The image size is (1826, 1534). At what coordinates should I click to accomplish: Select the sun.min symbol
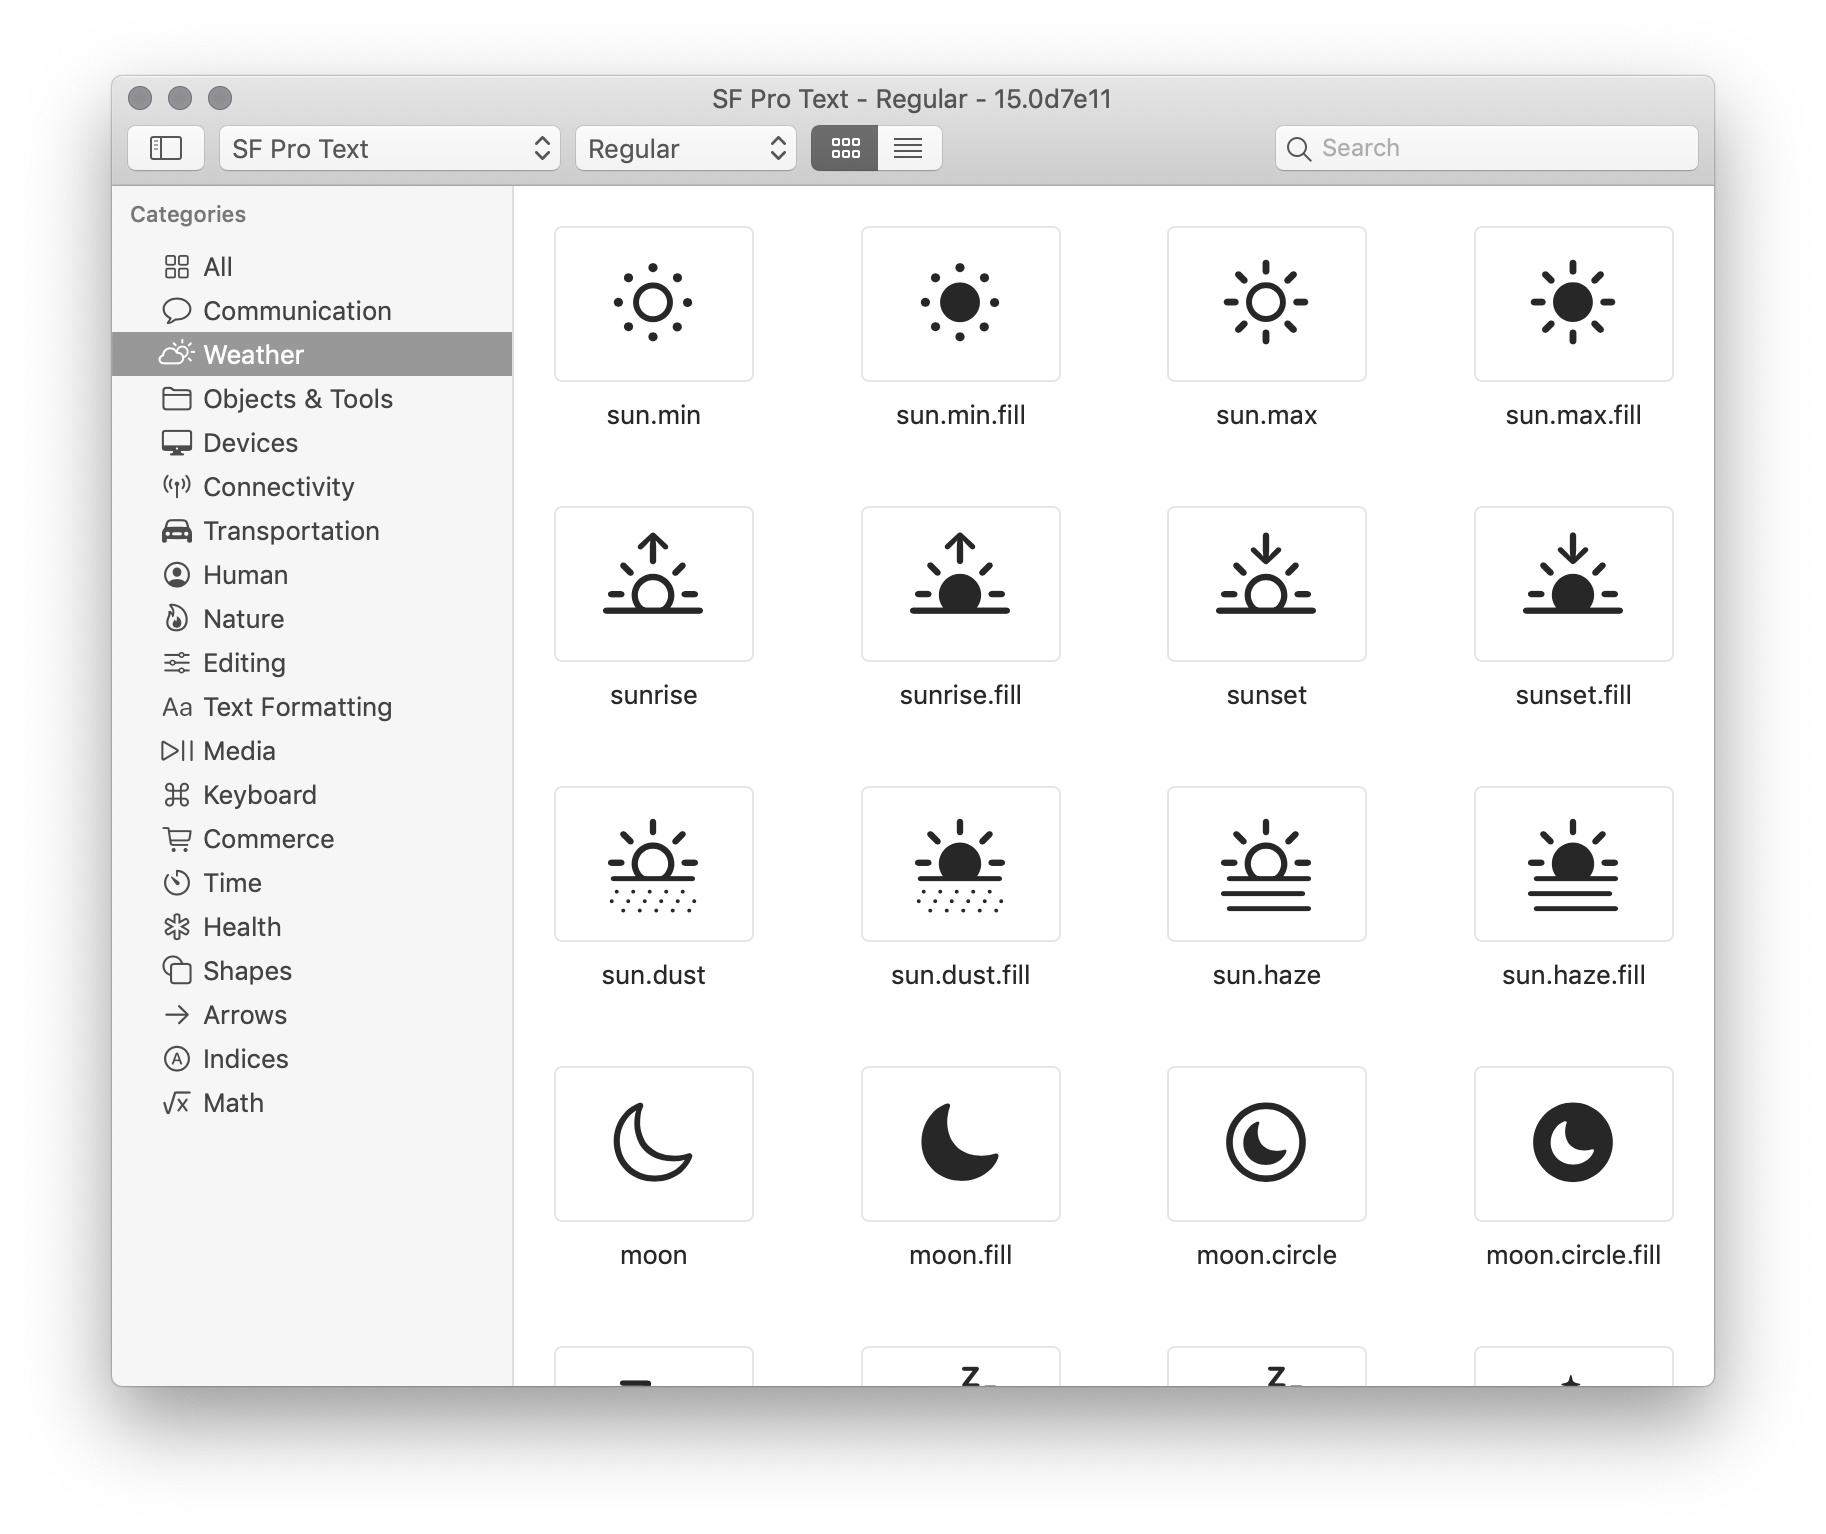coord(653,303)
